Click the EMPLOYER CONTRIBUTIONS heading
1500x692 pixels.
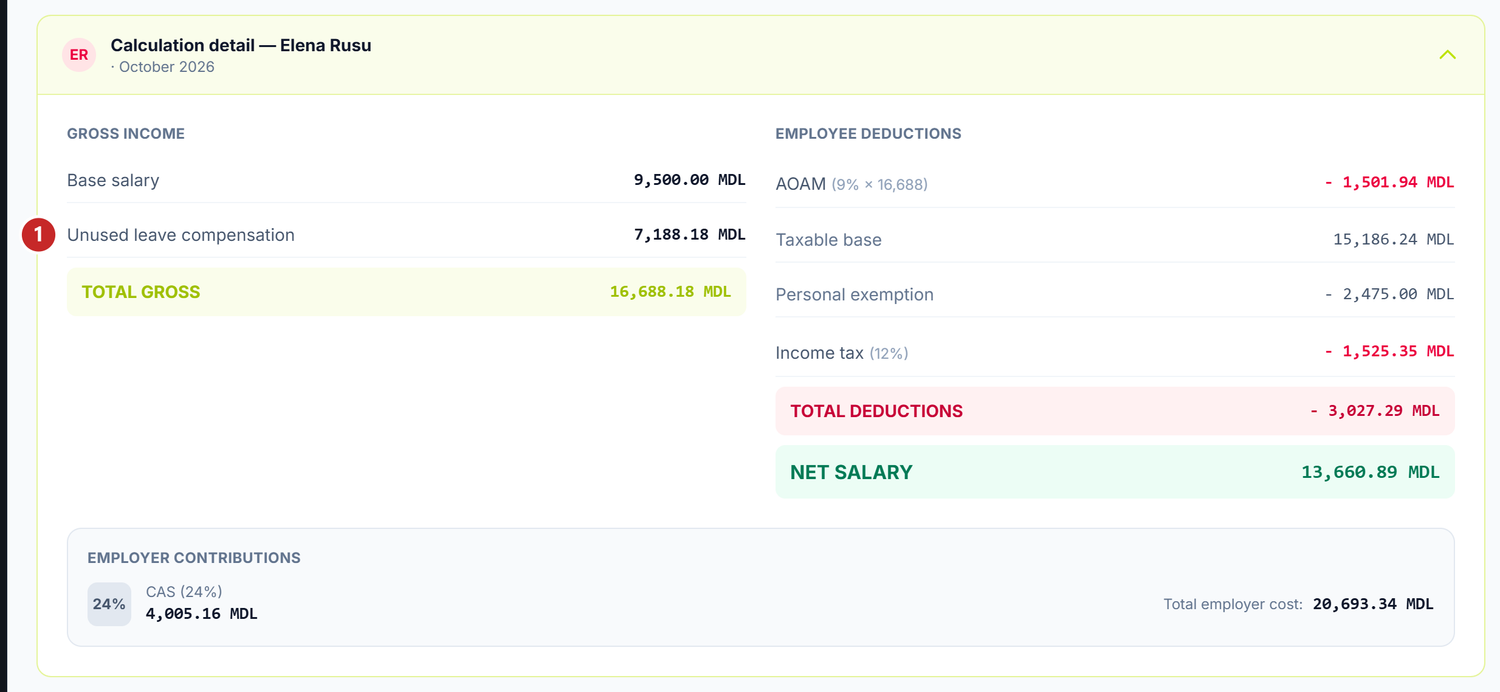[x=194, y=558]
